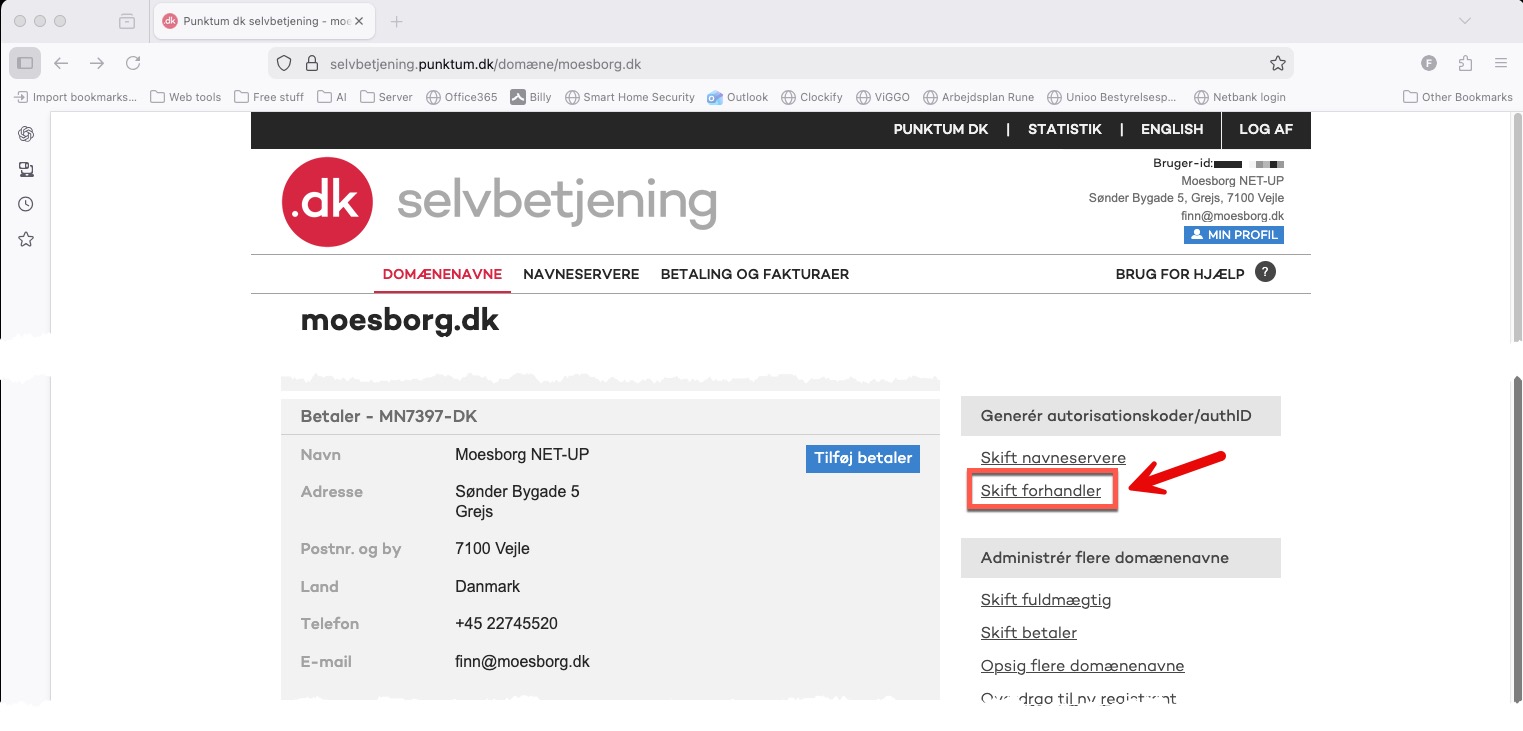Open STATISTIK in top bar
The image size is (1523, 731).
point(1065,130)
